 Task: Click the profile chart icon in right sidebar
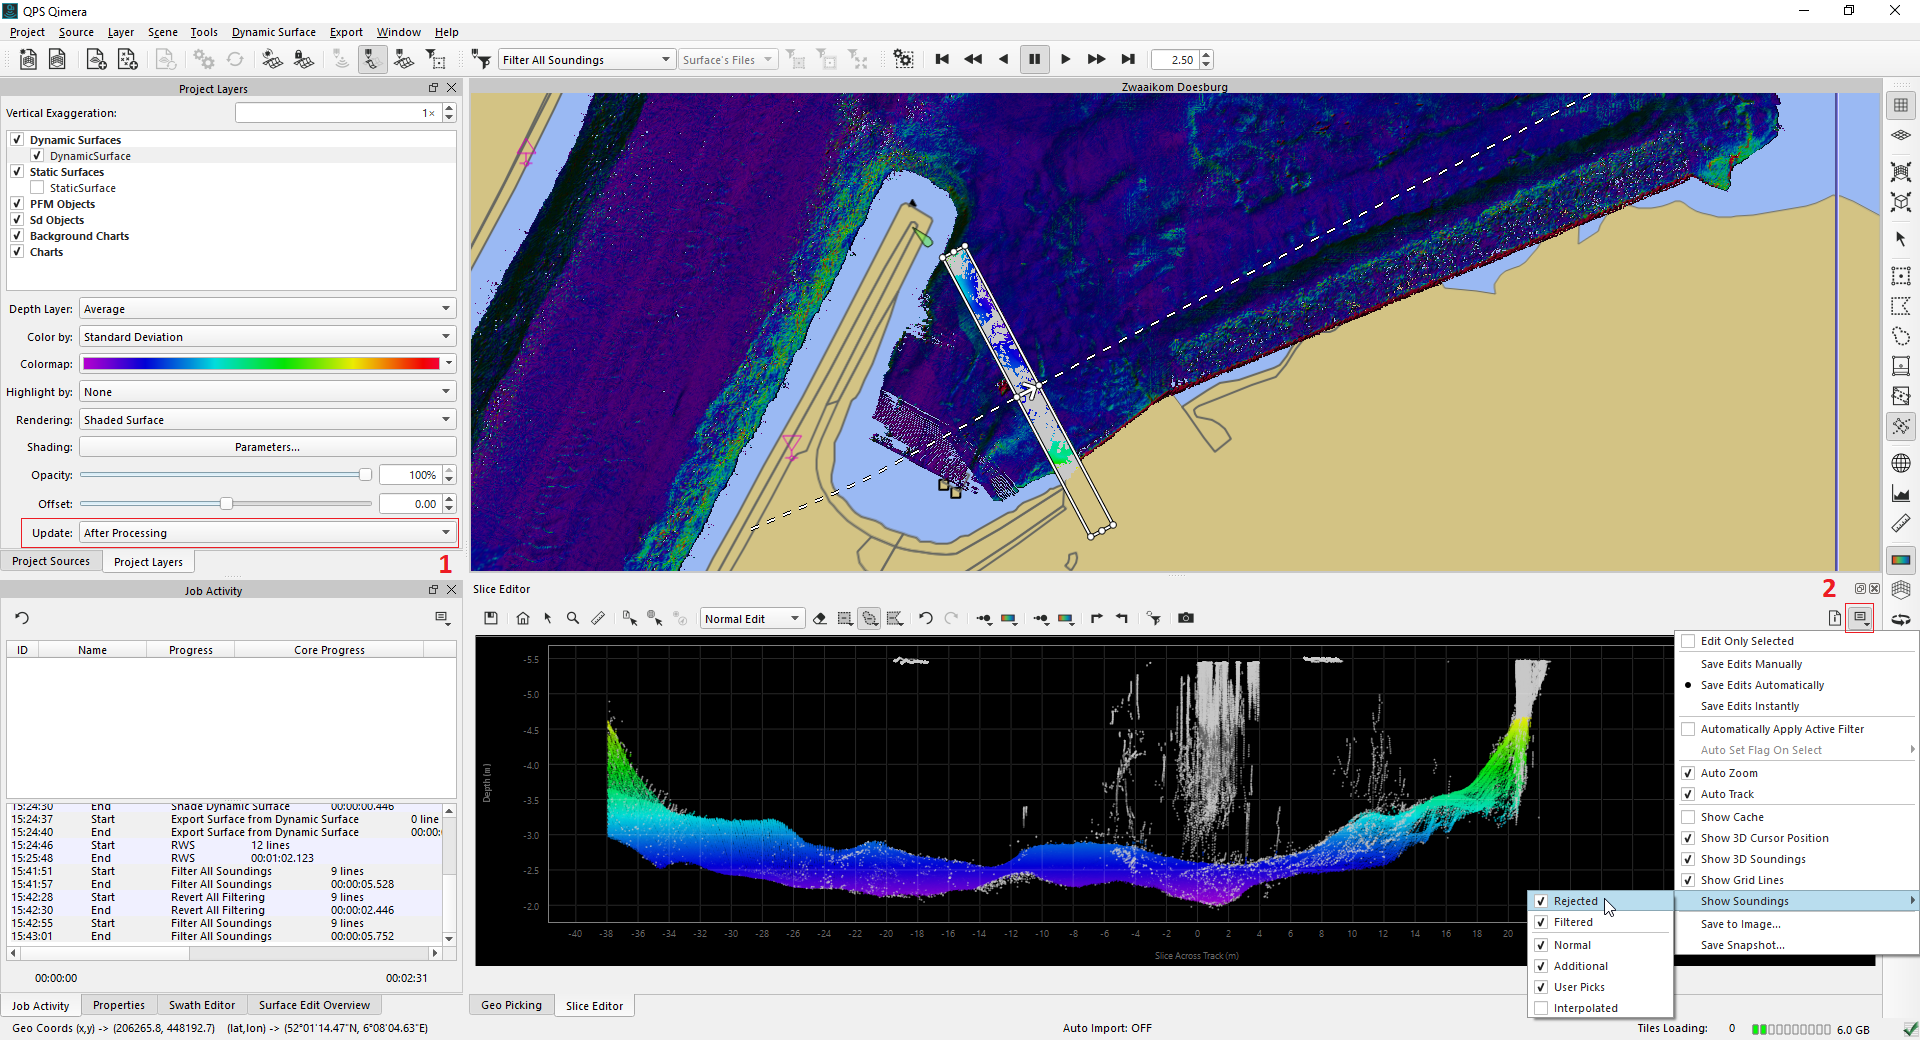[x=1901, y=493]
